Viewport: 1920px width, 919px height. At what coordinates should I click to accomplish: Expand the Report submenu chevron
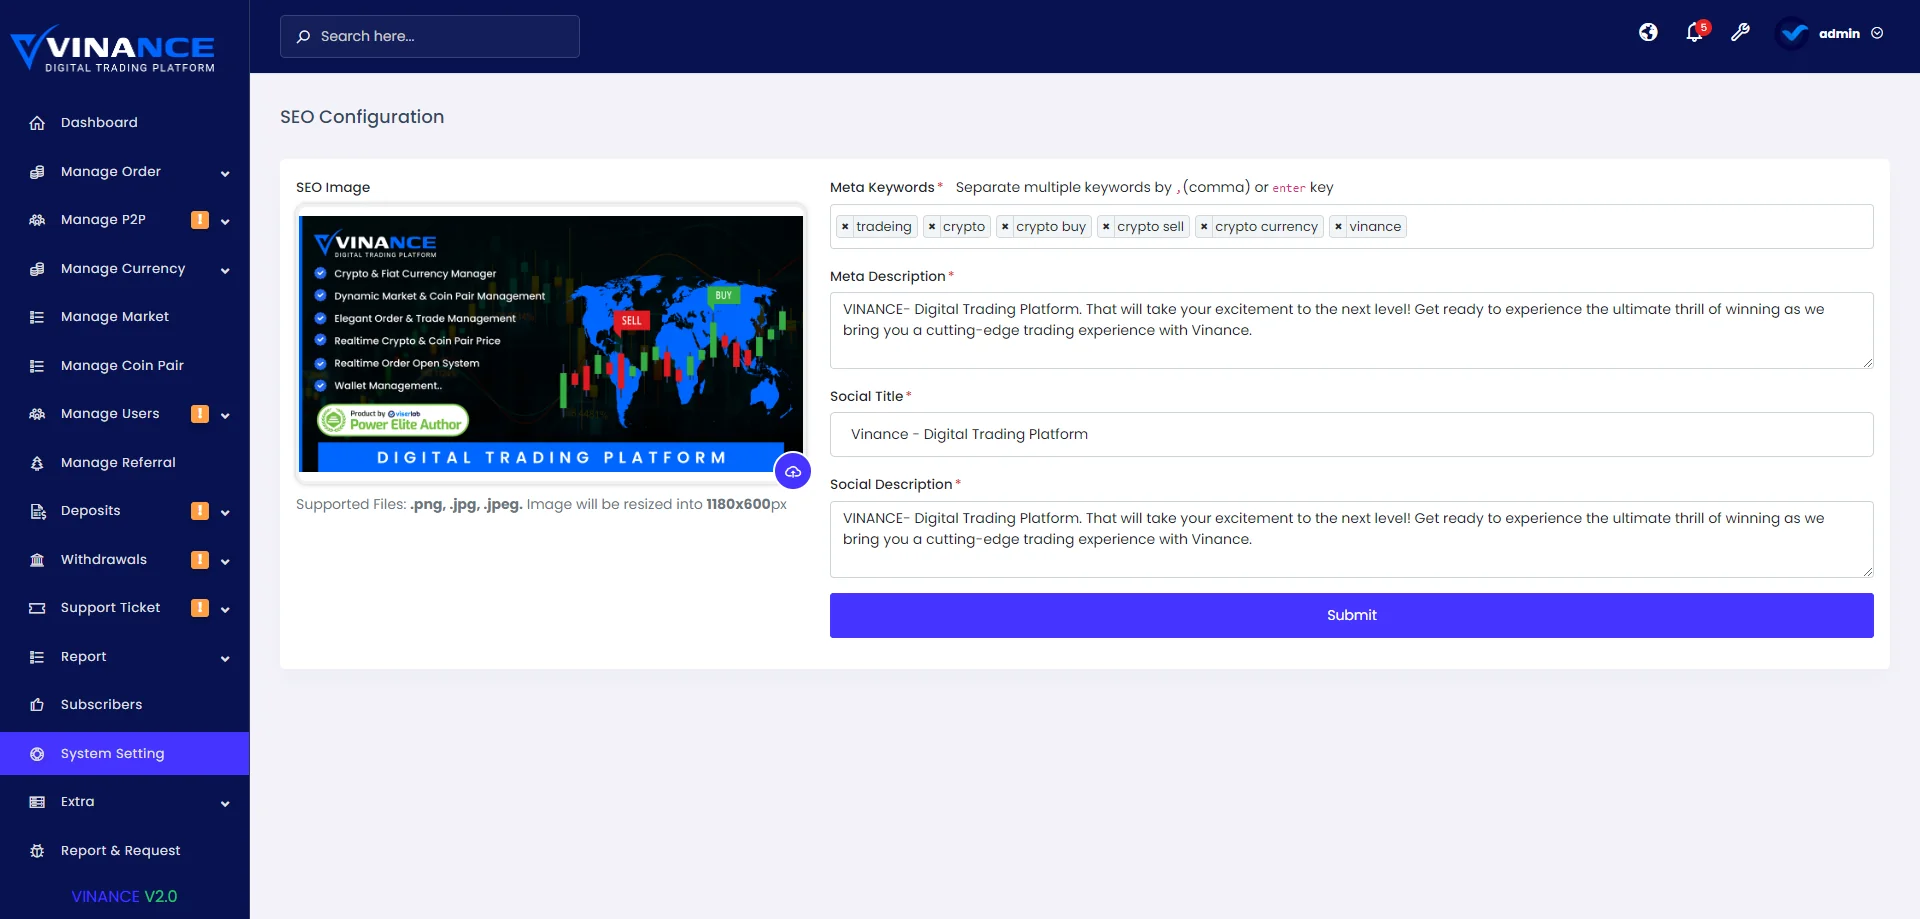225,658
